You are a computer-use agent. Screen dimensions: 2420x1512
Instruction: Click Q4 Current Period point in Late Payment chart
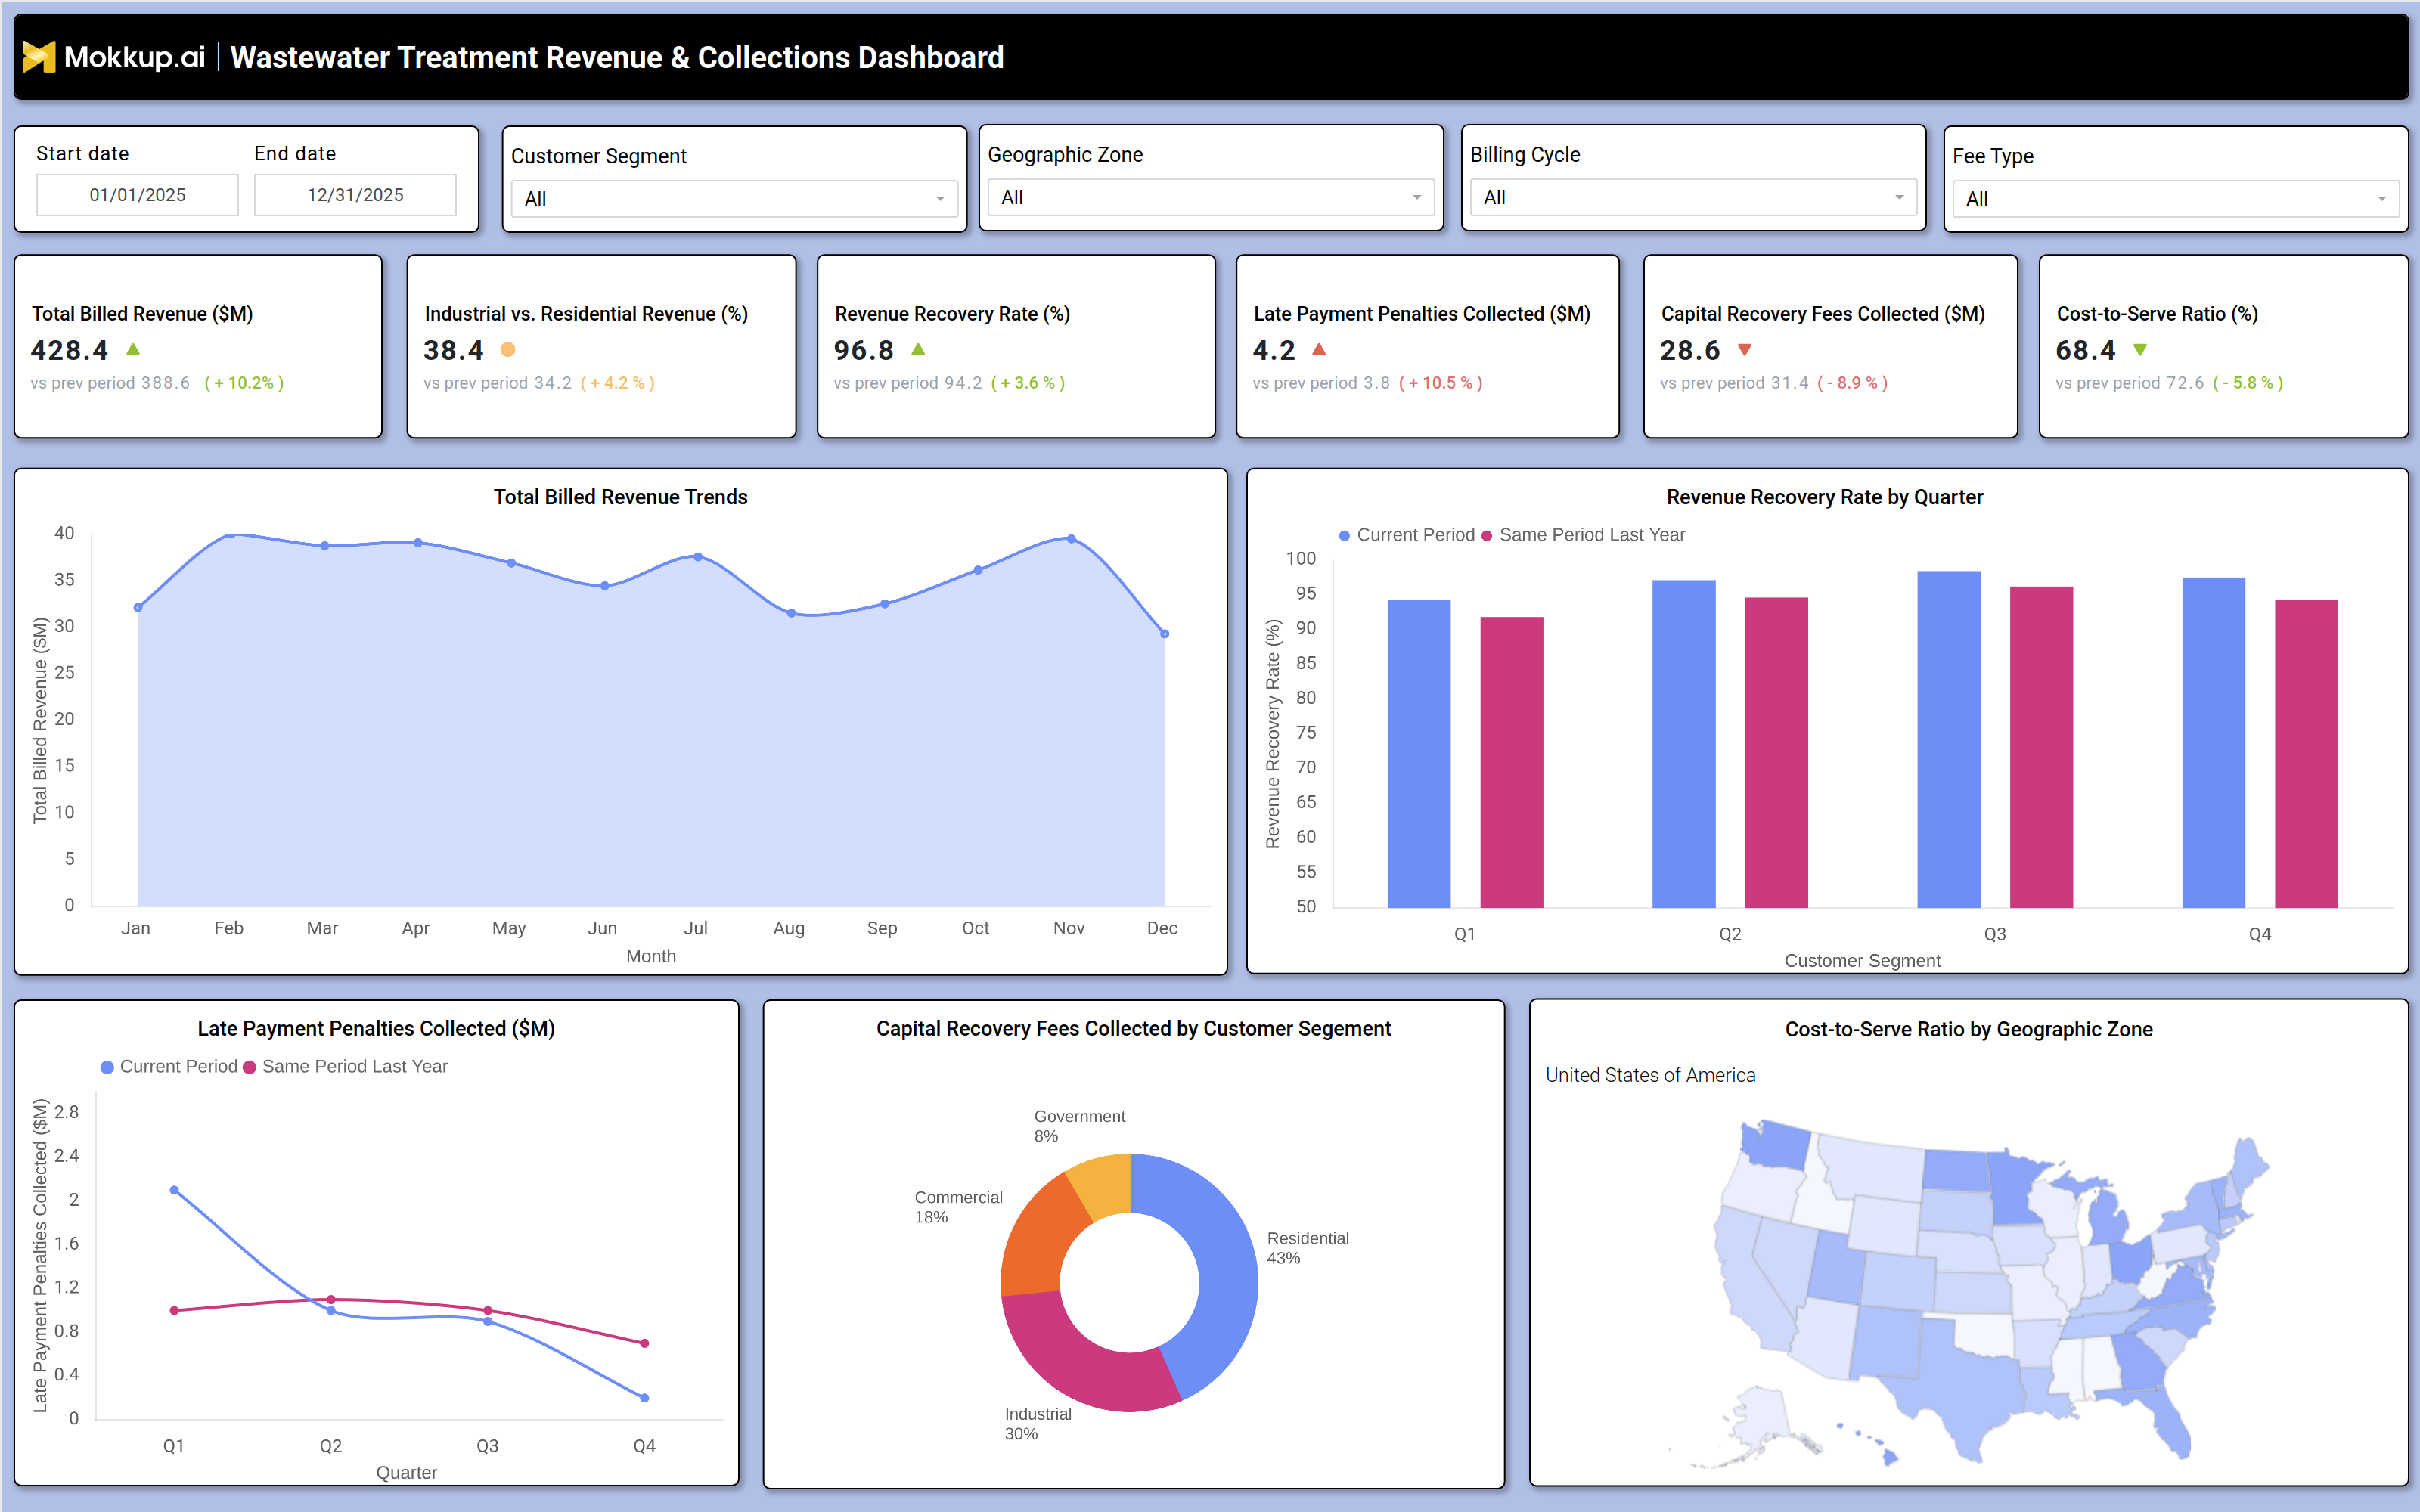click(x=644, y=1398)
